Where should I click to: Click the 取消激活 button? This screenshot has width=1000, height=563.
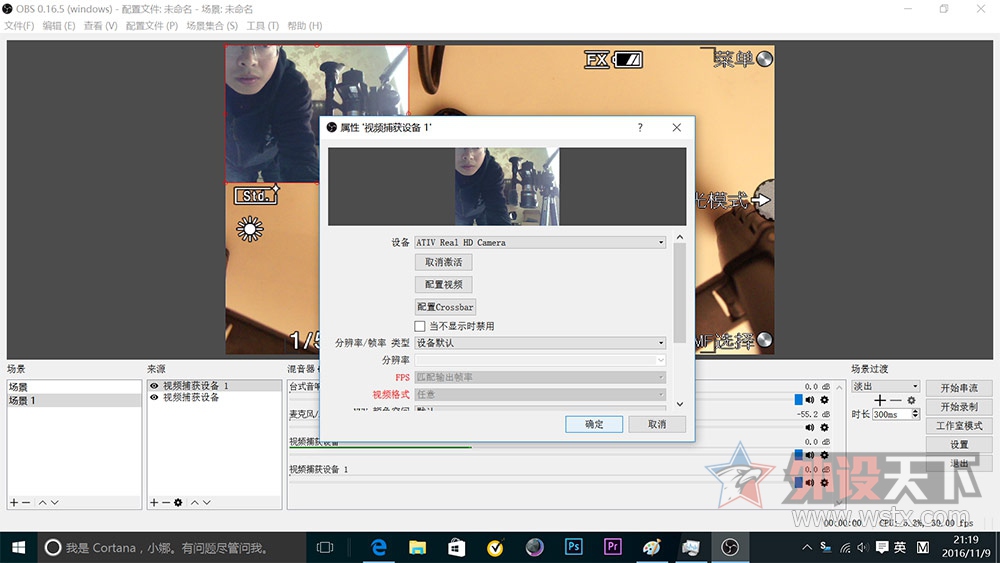tap(444, 262)
